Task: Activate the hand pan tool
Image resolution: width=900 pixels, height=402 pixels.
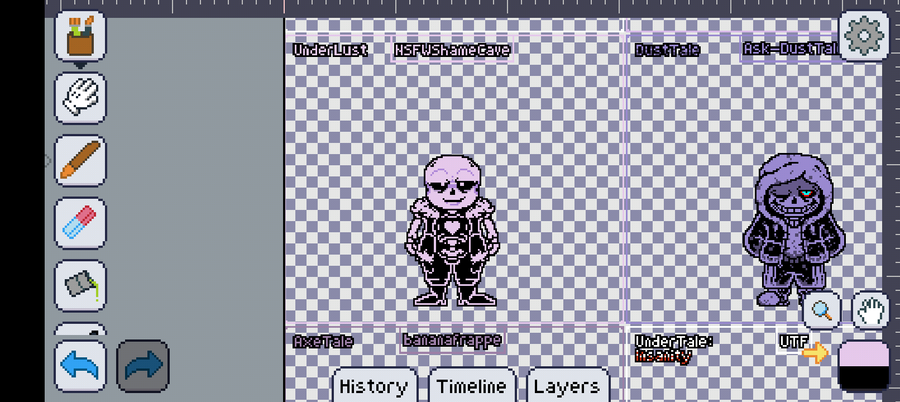Action: [870, 310]
